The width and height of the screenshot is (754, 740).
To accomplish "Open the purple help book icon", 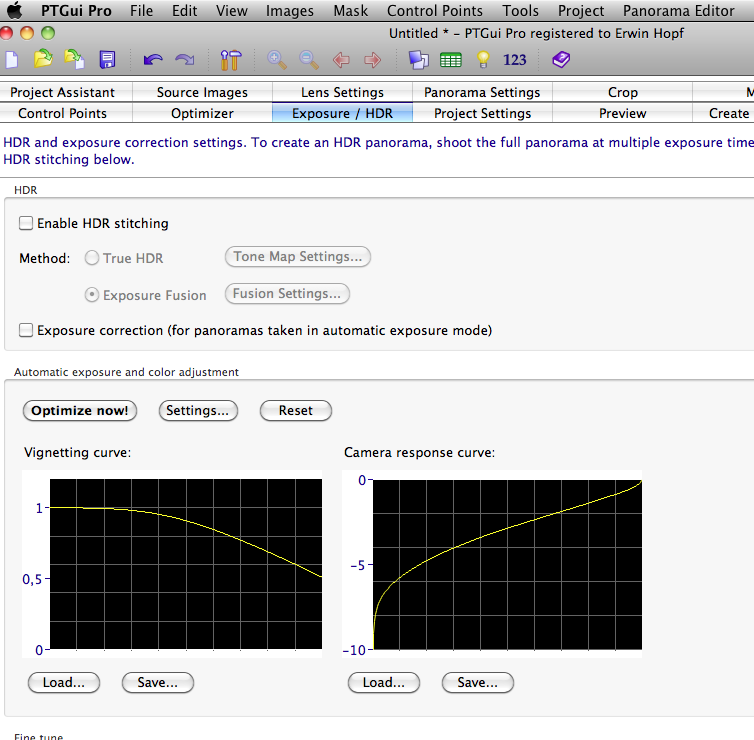I will [x=561, y=60].
